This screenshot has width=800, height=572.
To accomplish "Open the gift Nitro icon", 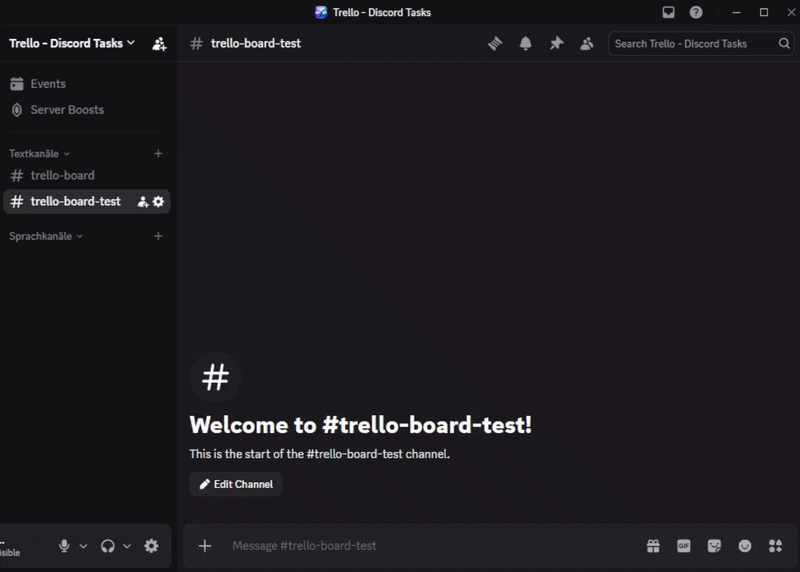I will 653,546.
